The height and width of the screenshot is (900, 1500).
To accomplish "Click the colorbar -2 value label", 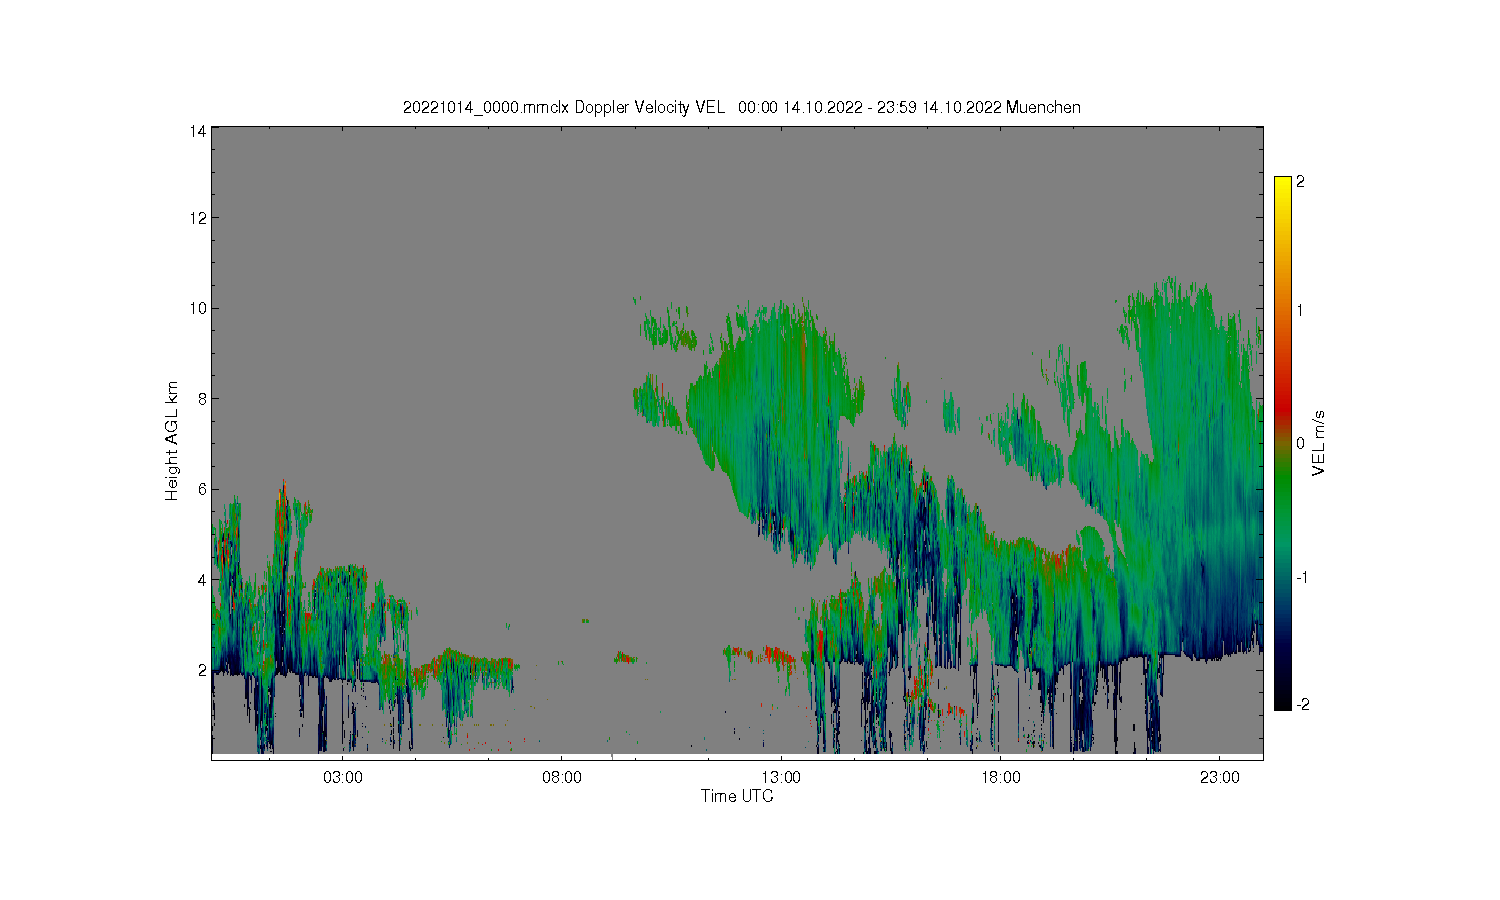I will 1302,705.
